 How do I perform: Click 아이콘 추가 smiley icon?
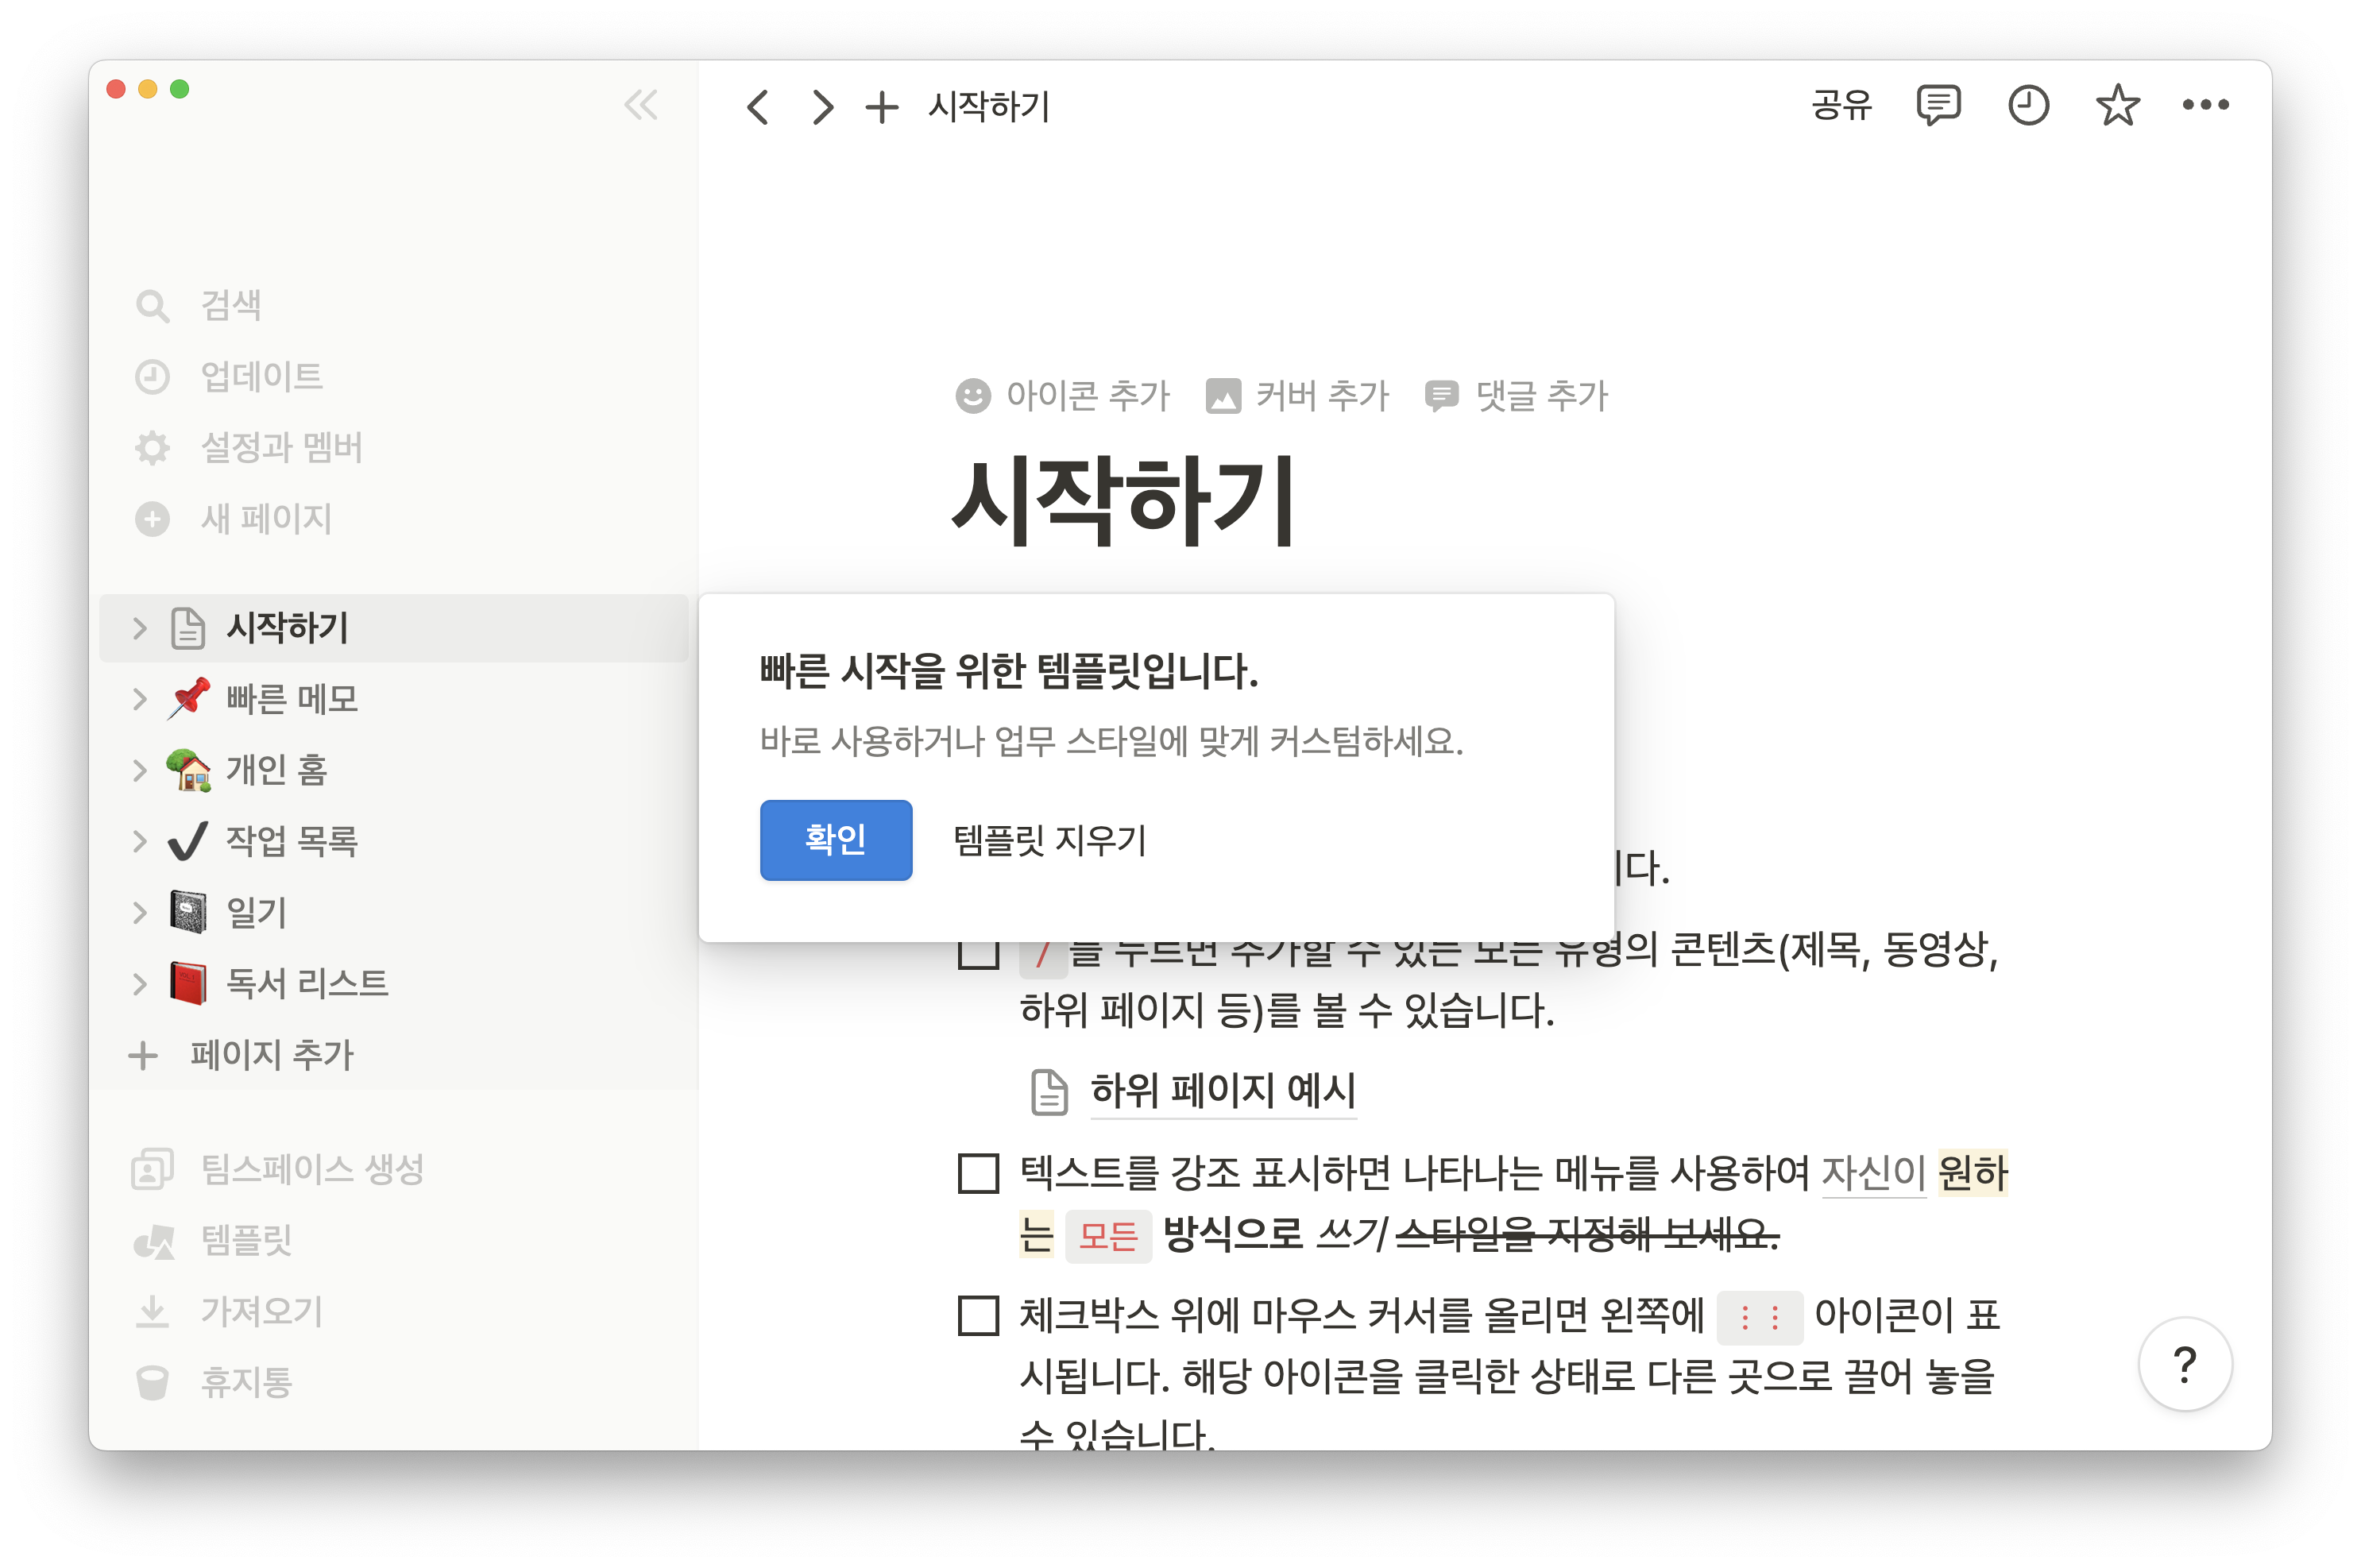(x=972, y=396)
